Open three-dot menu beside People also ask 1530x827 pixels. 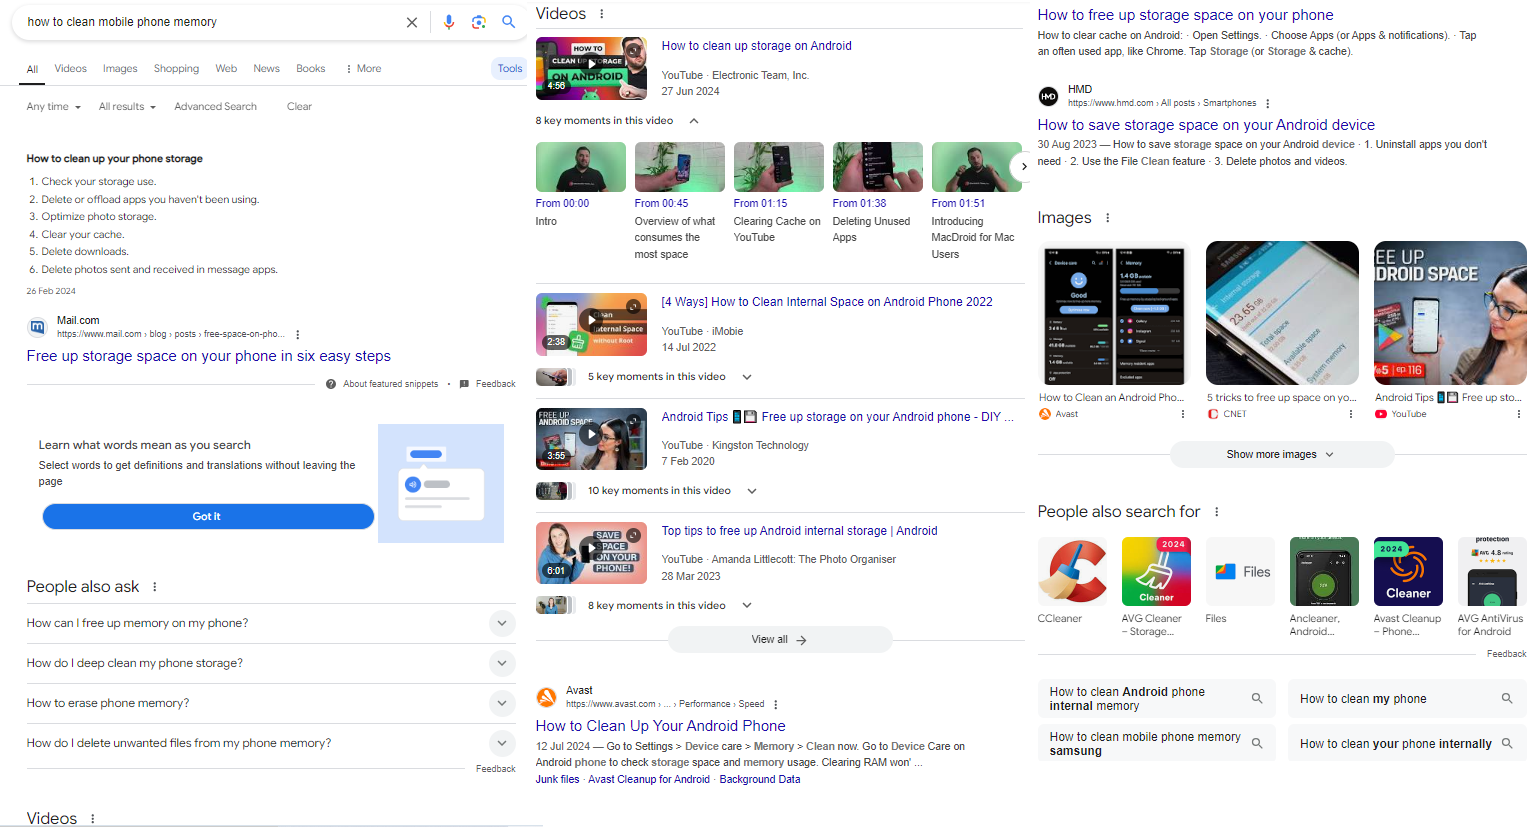tap(155, 587)
